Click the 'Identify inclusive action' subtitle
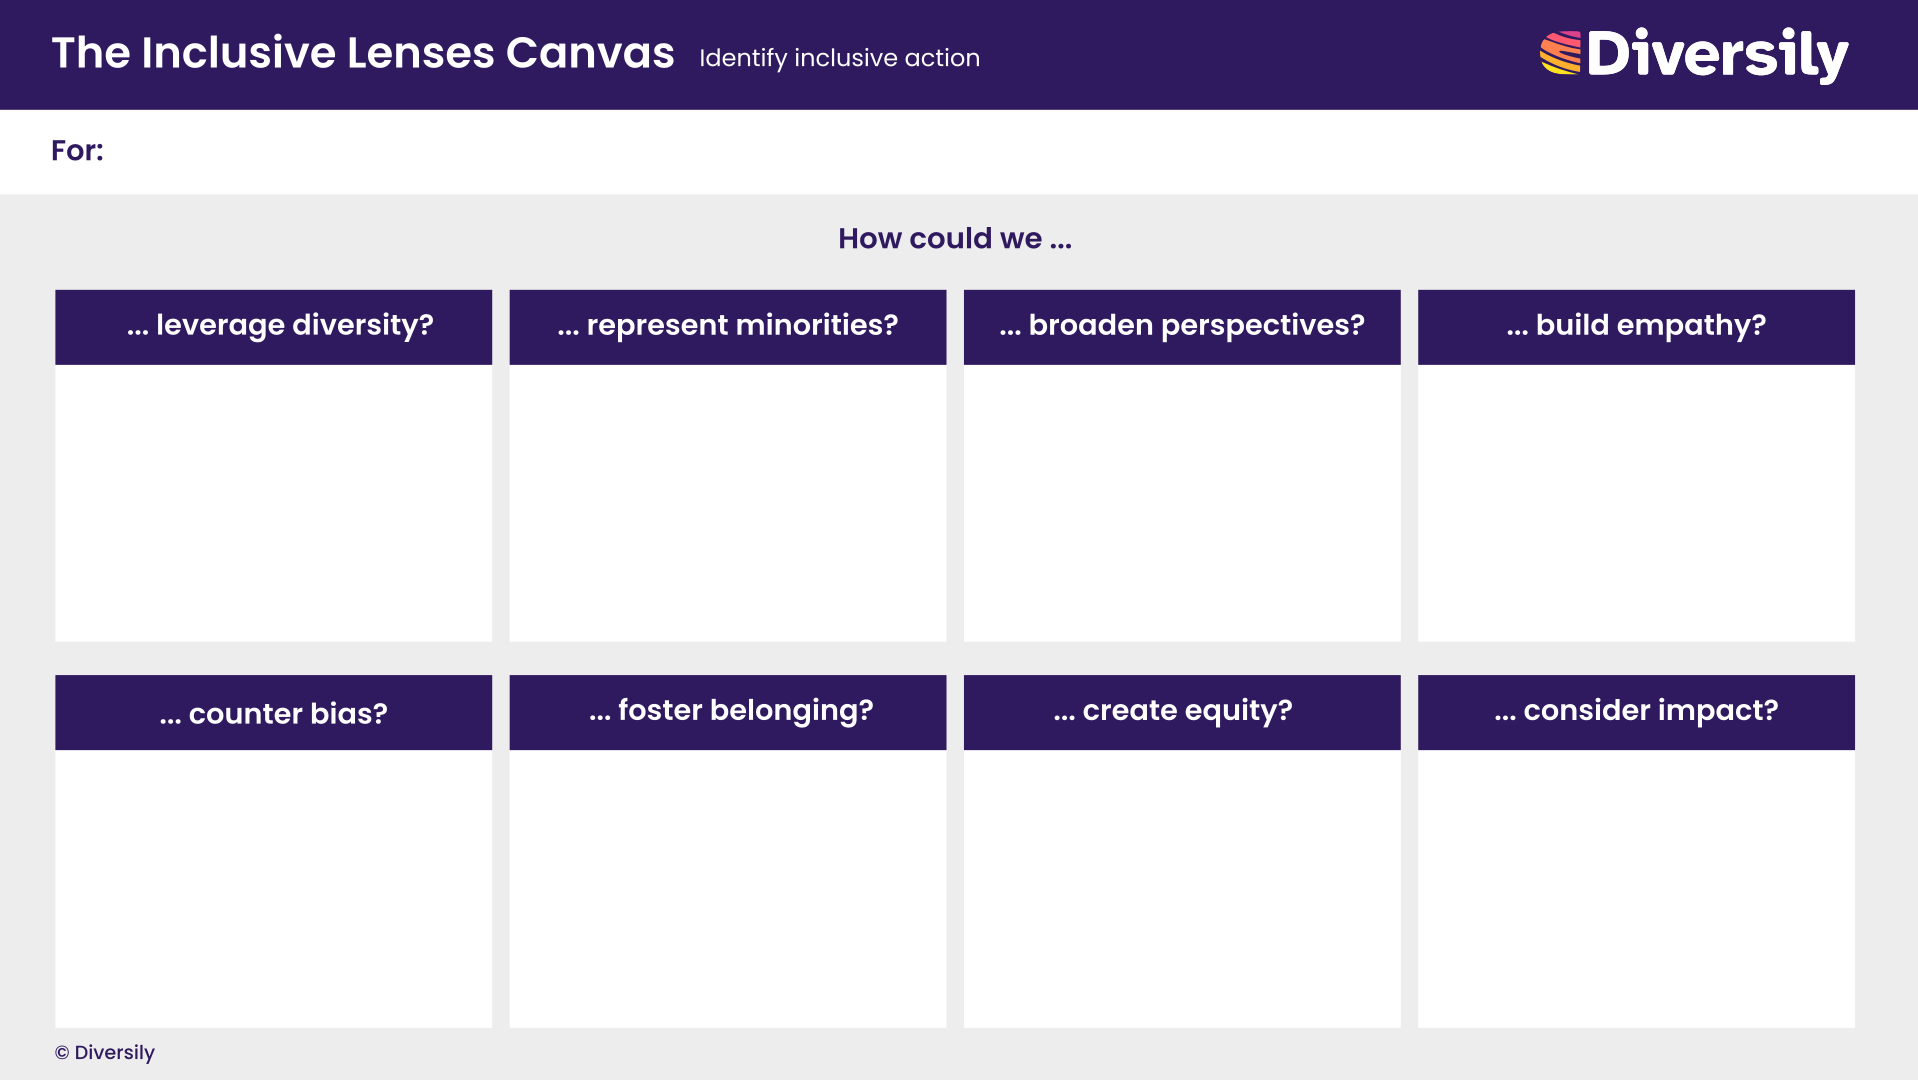The width and height of the screenshot is (1918, 1080). click(x=838, y=58)
